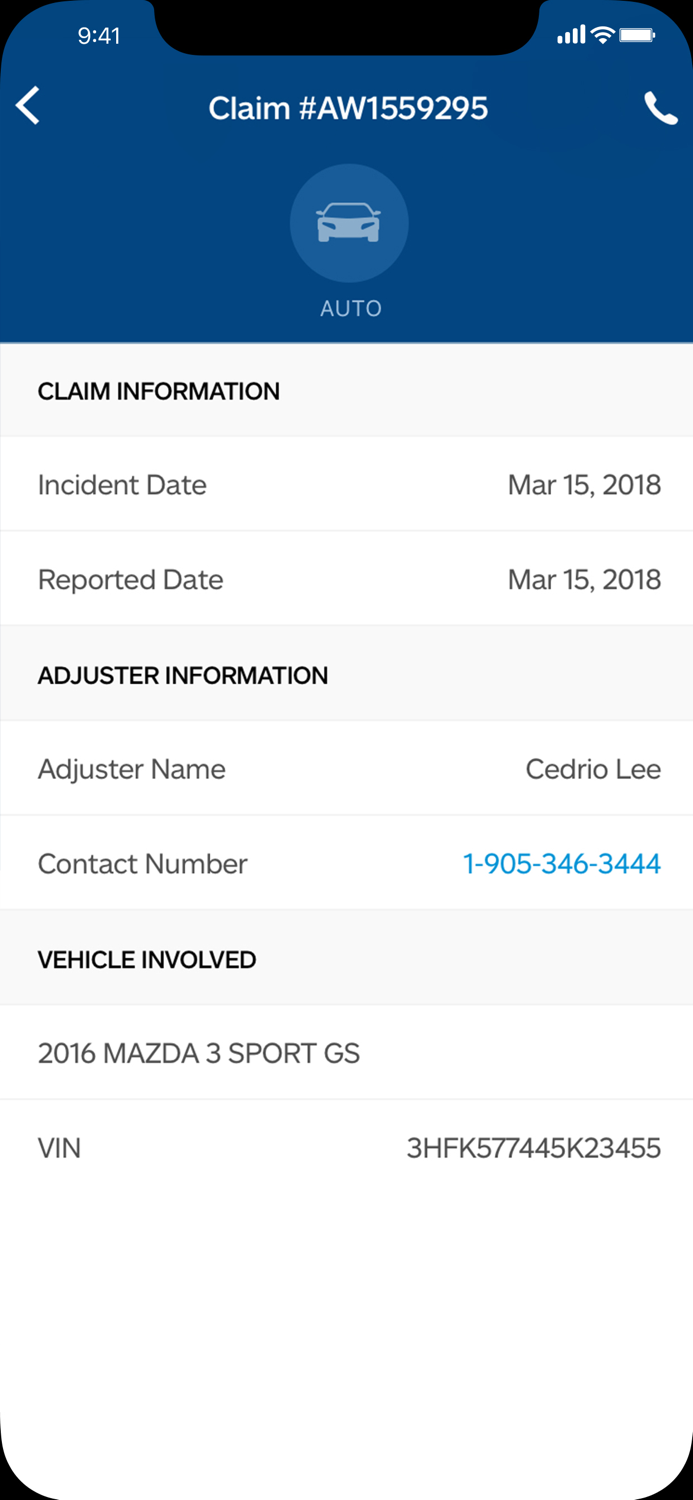Tap the VIN number 3HFK577445K23455

click(x=533, y=1148)
